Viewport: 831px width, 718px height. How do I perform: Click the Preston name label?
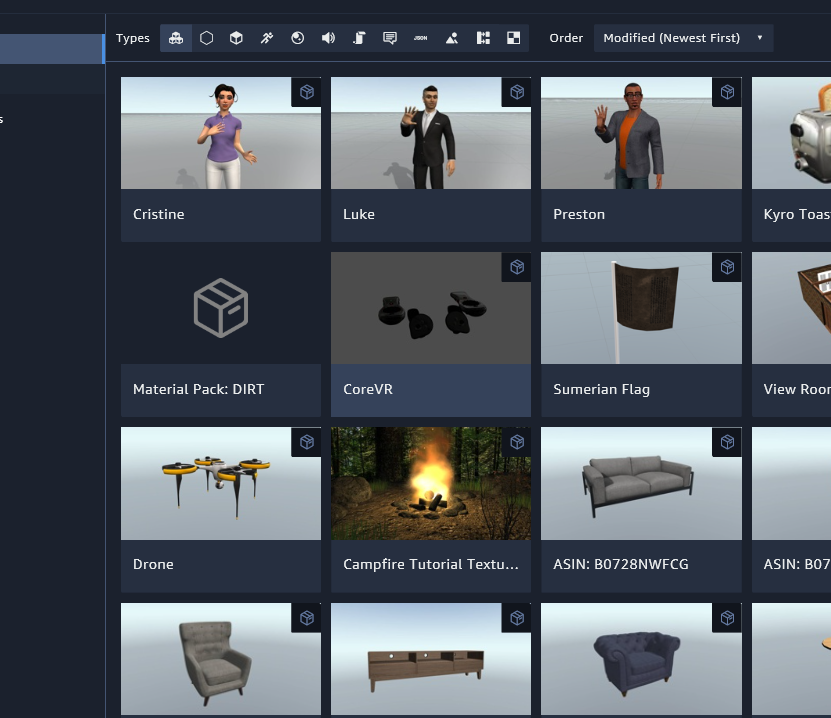(579, 214)
